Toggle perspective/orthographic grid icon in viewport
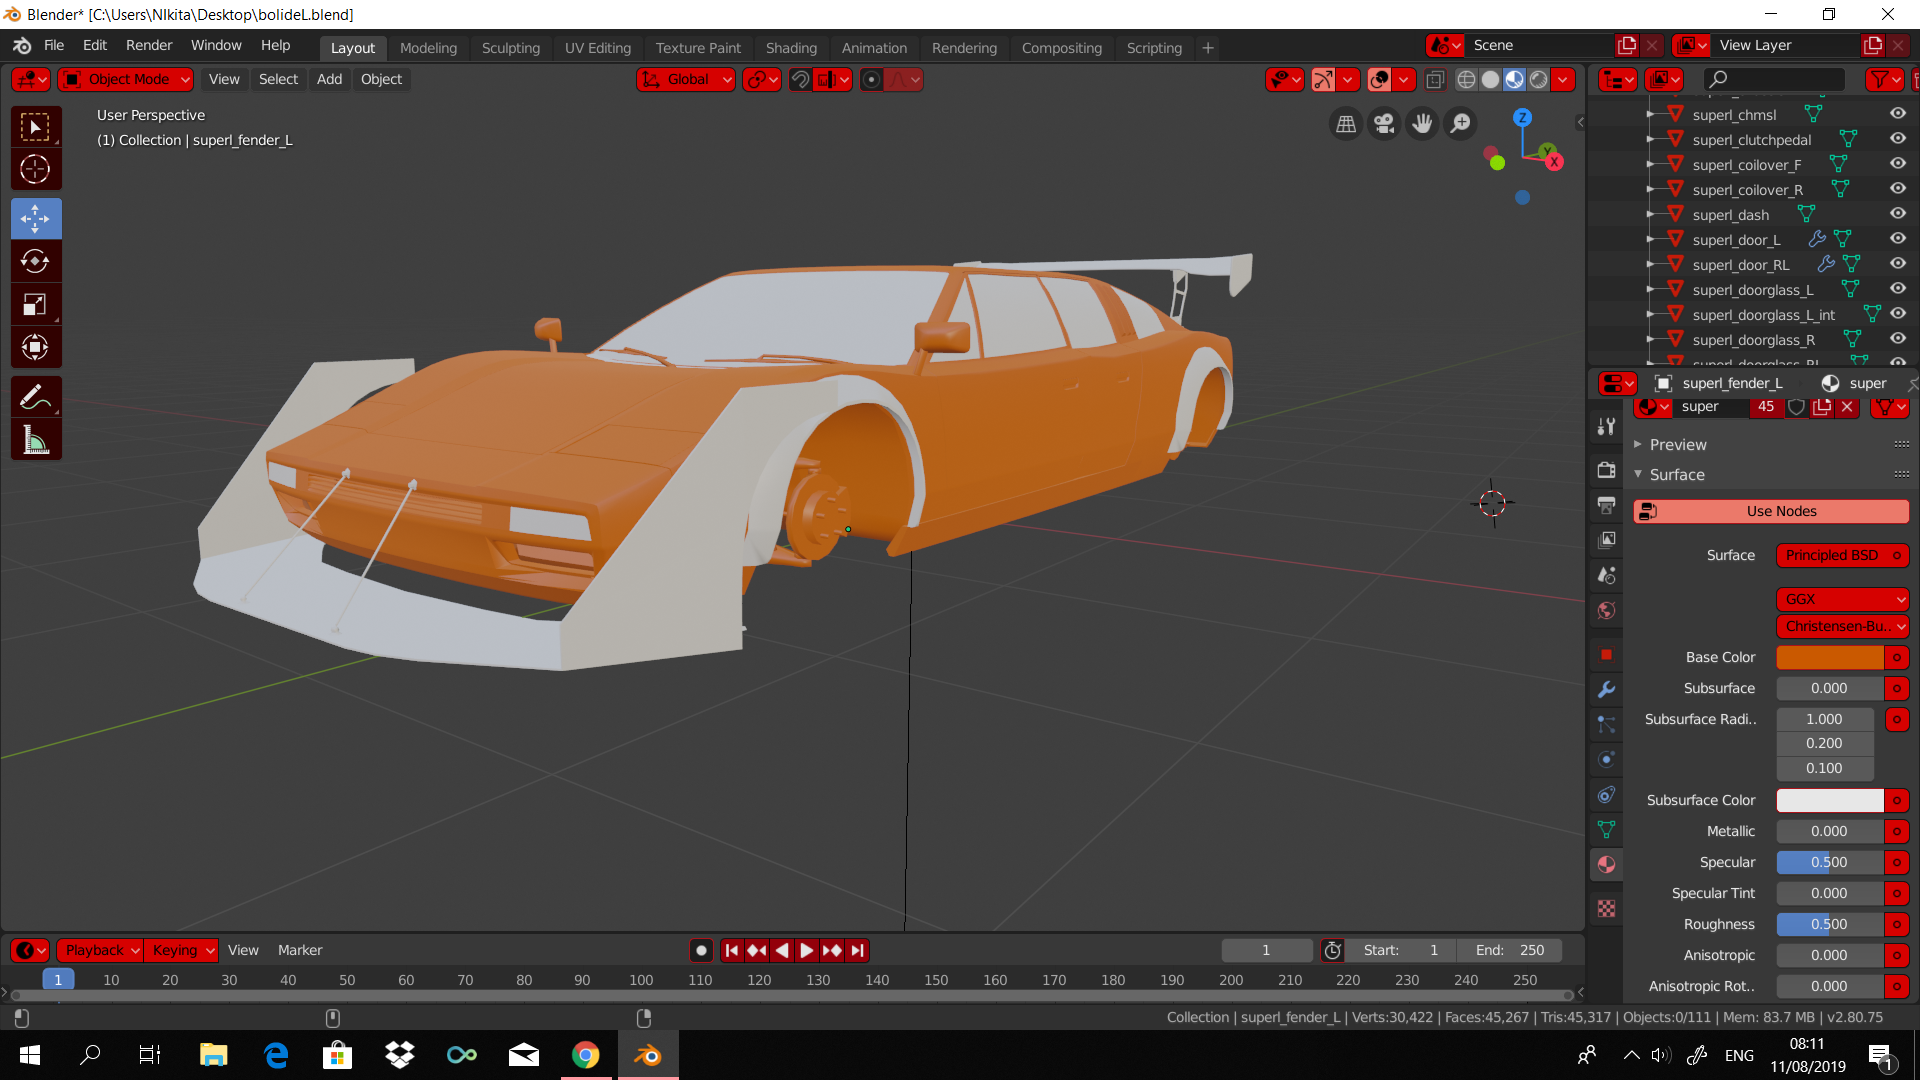The image size is (1920, 1080). [x=1346, y=123]
